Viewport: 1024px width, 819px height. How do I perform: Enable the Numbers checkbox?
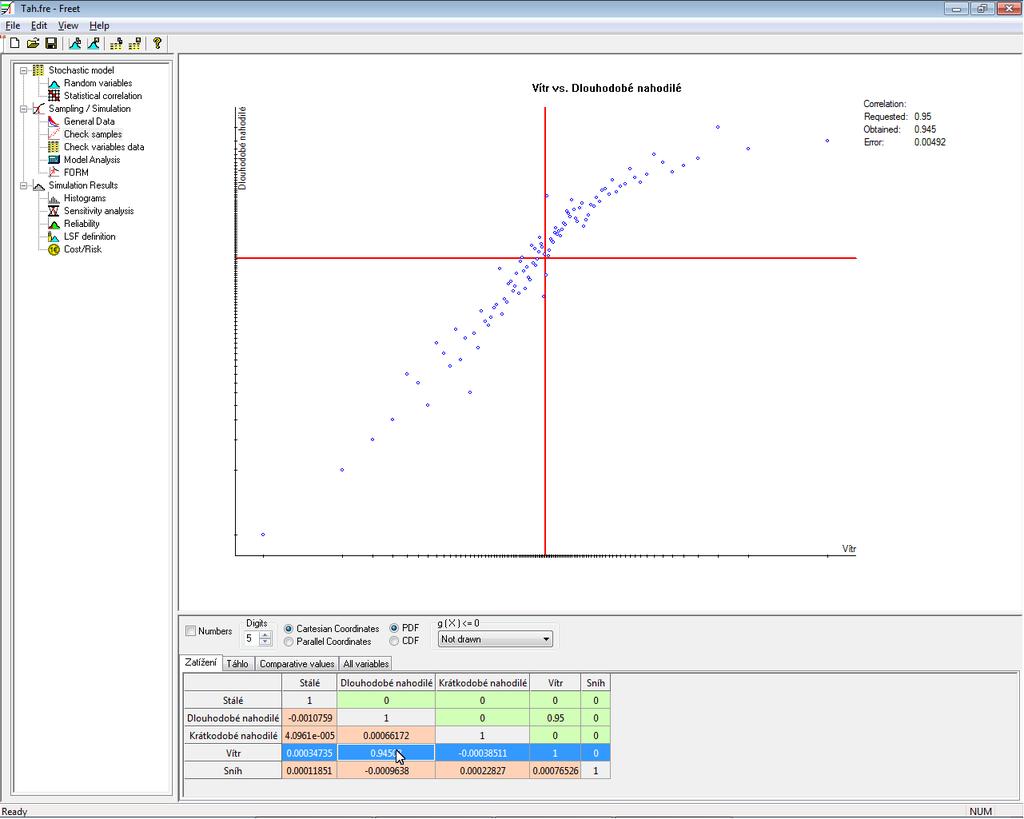(191, 631)
